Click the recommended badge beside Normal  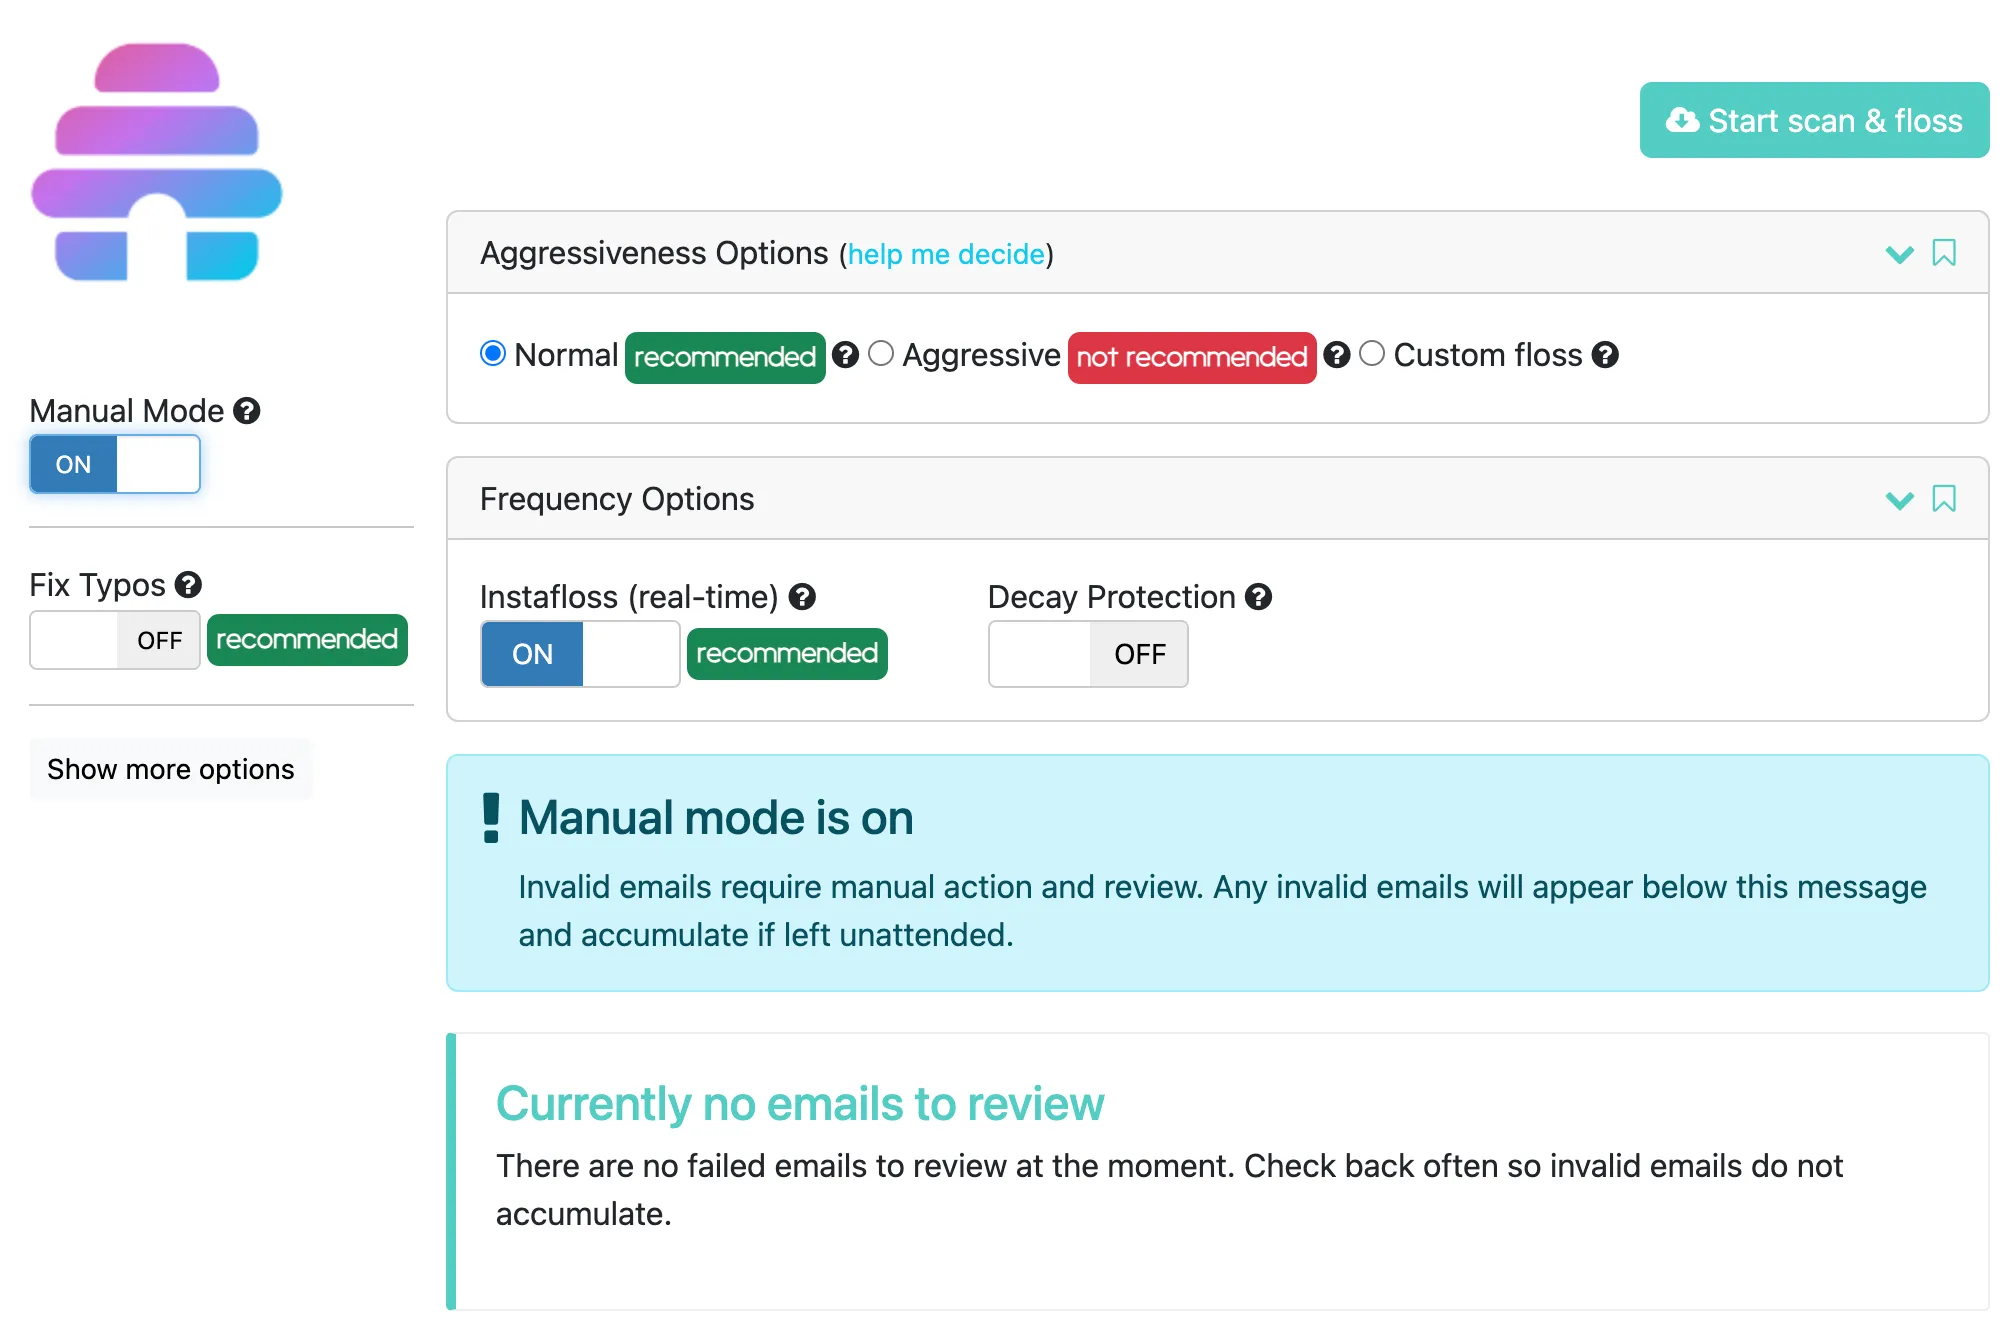(725, 357)
